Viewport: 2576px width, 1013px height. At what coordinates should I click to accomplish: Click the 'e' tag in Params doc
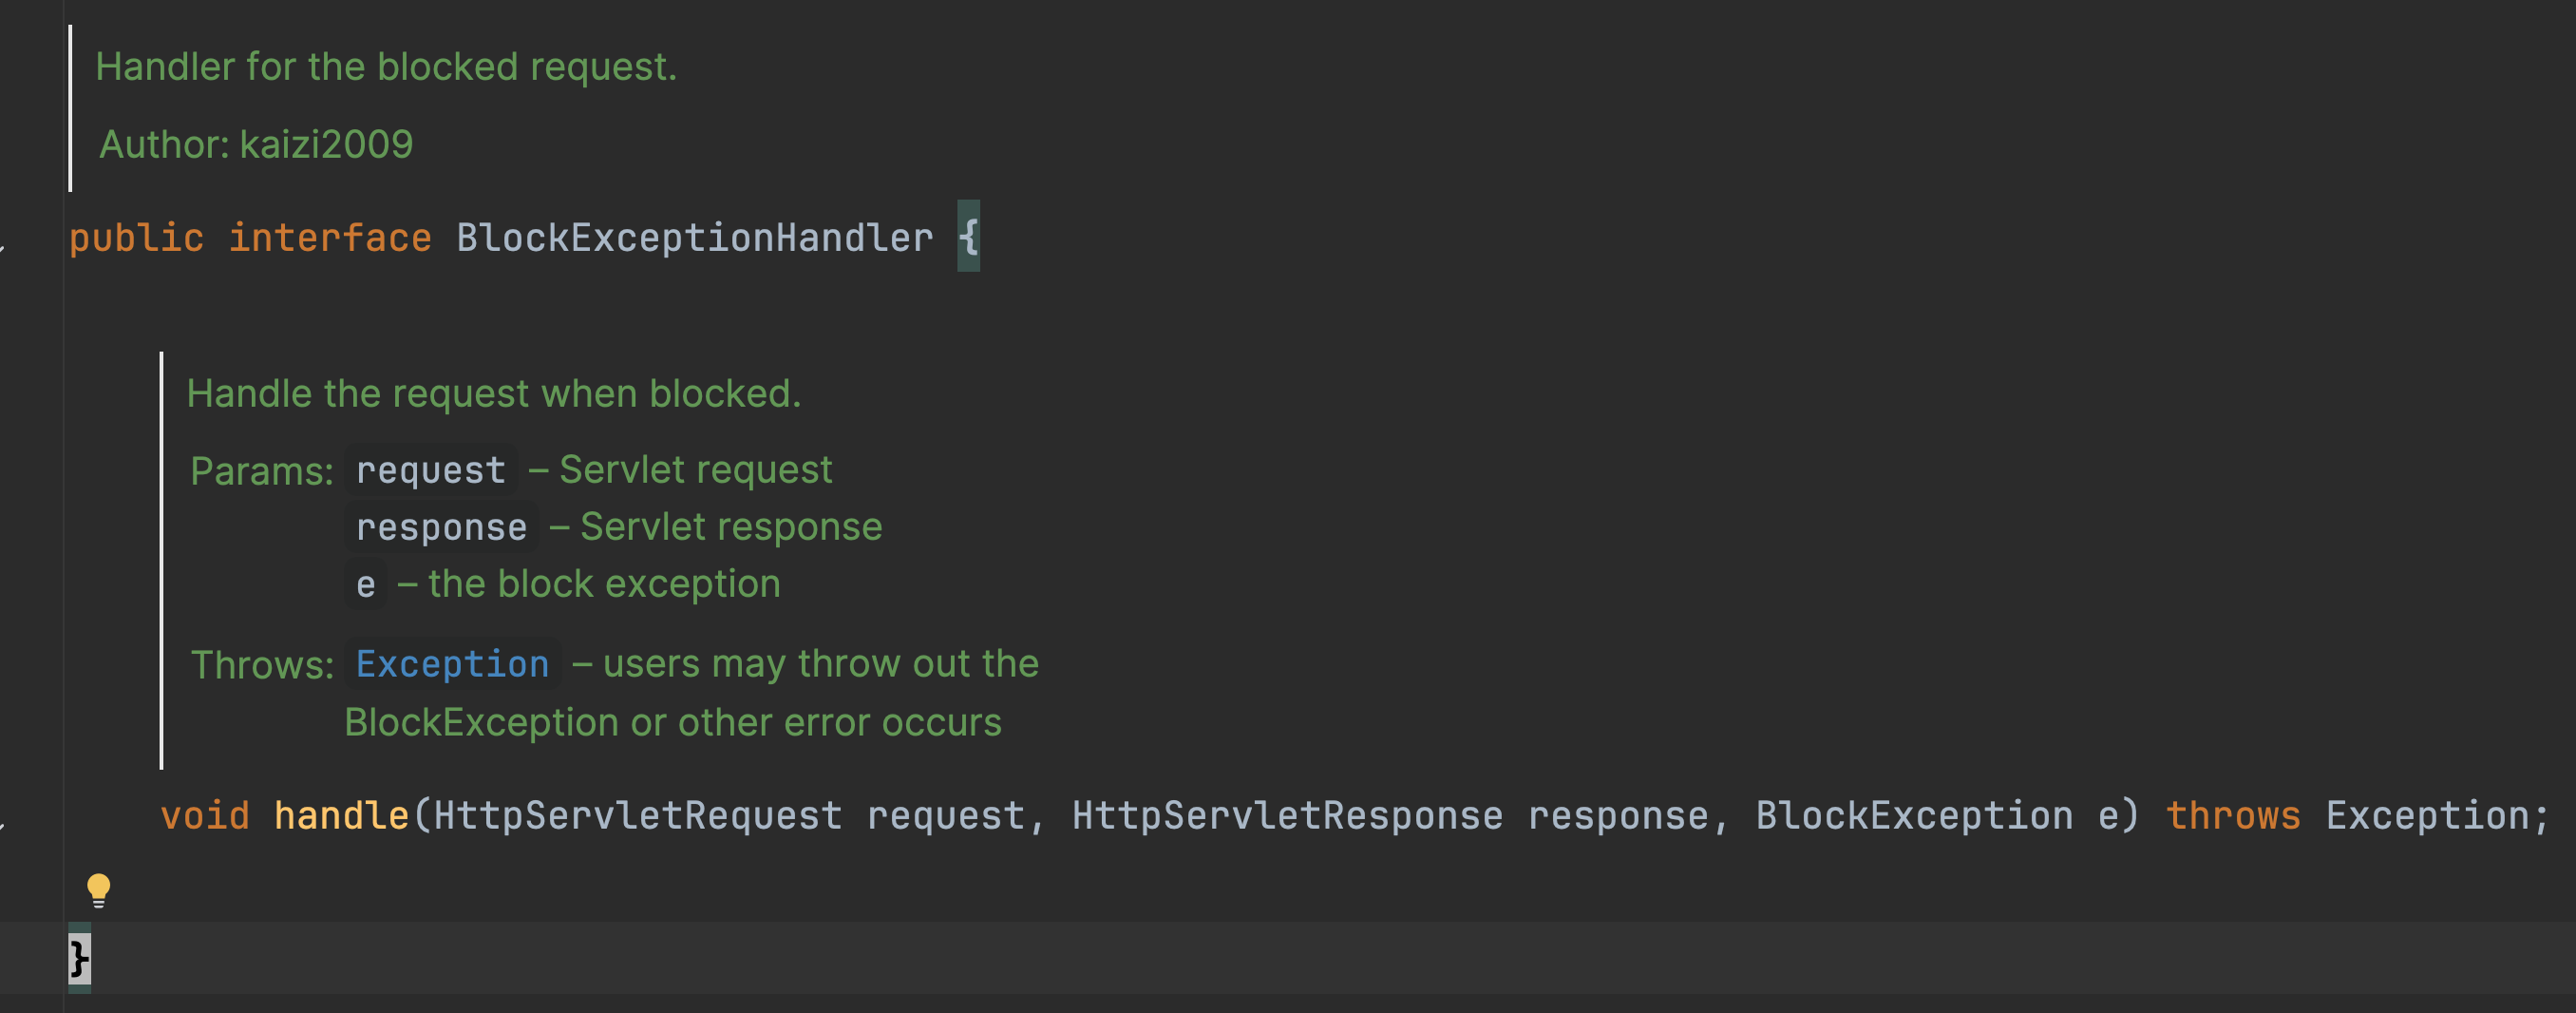[366, 584]
